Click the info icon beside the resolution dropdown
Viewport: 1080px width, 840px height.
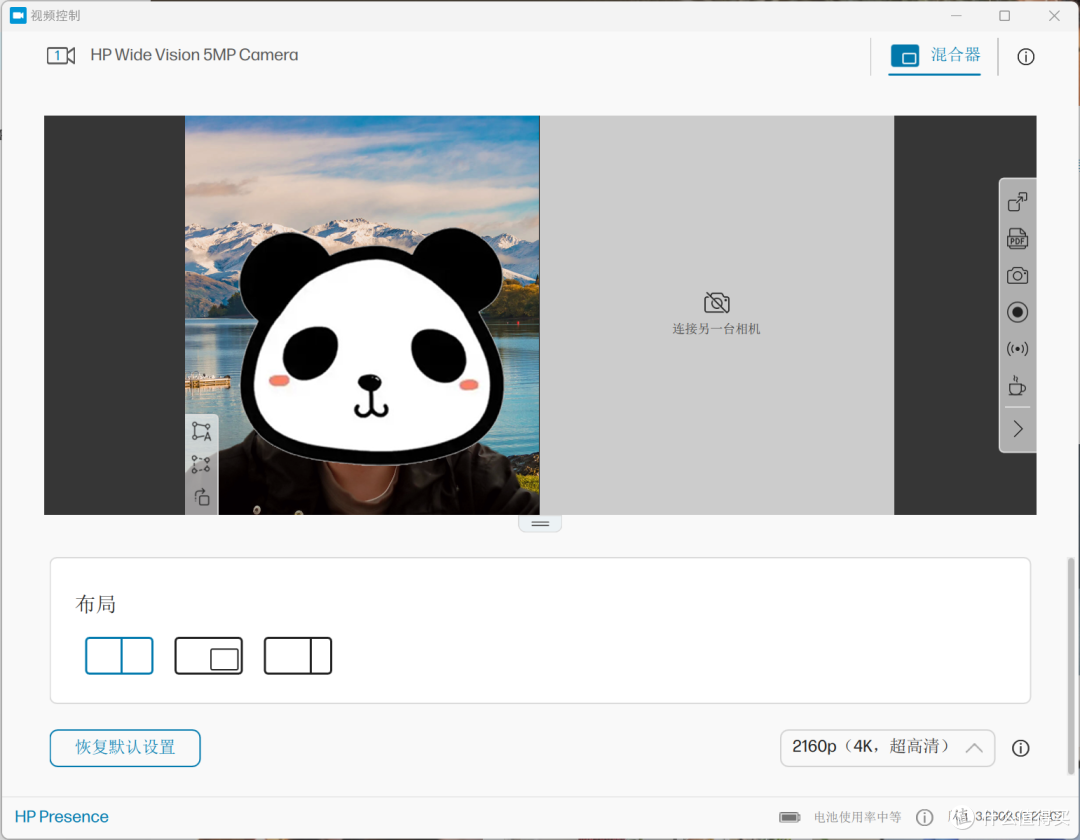(1021, 748)
